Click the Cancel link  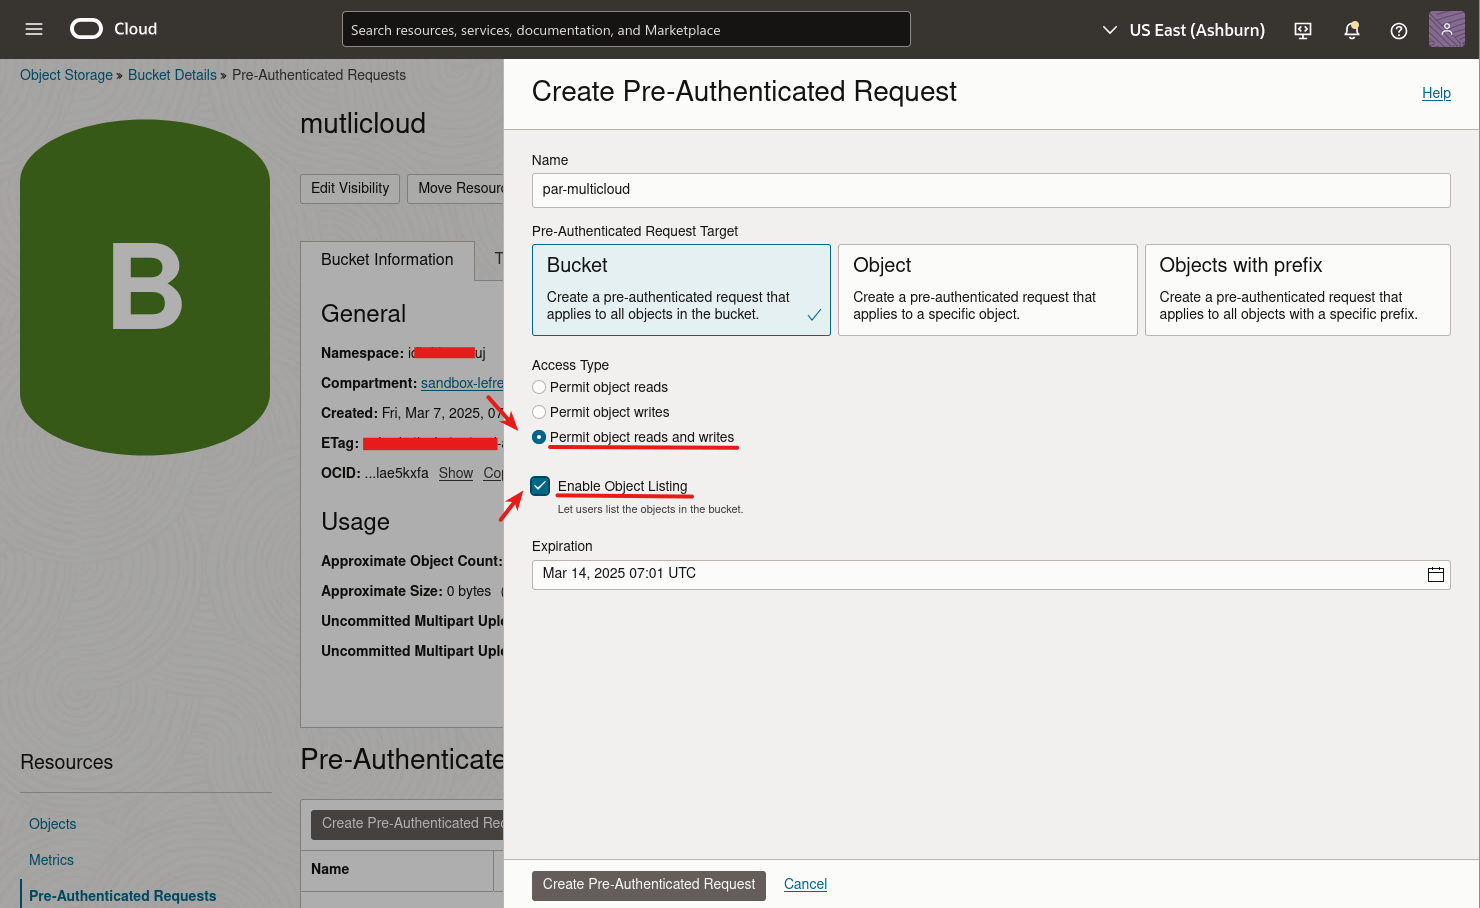(805, 884)
